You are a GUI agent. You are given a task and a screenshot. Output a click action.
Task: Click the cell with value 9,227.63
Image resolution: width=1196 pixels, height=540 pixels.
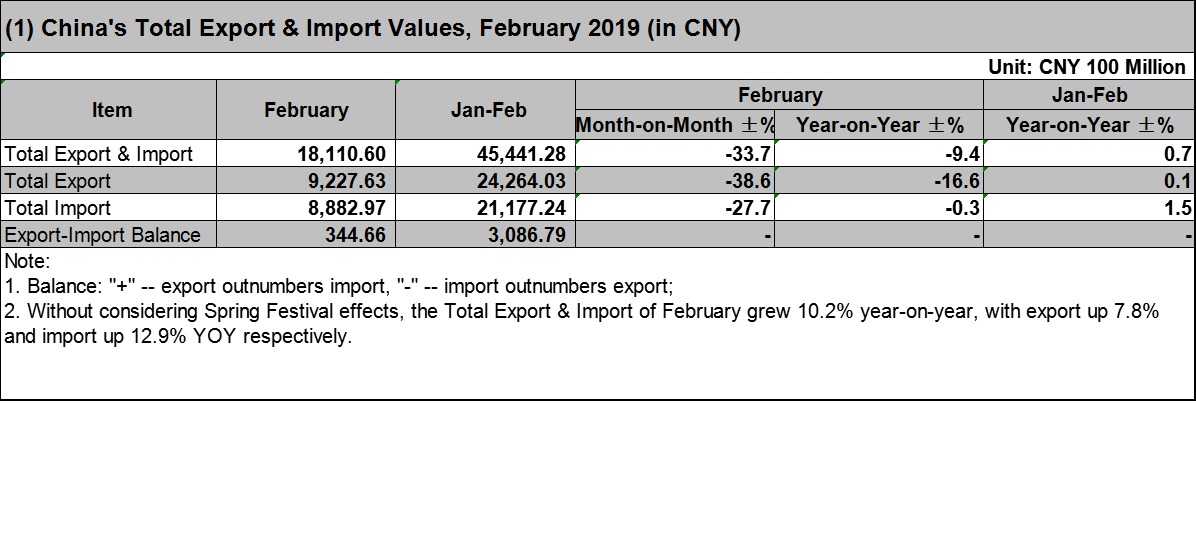[x=307, y=181]
